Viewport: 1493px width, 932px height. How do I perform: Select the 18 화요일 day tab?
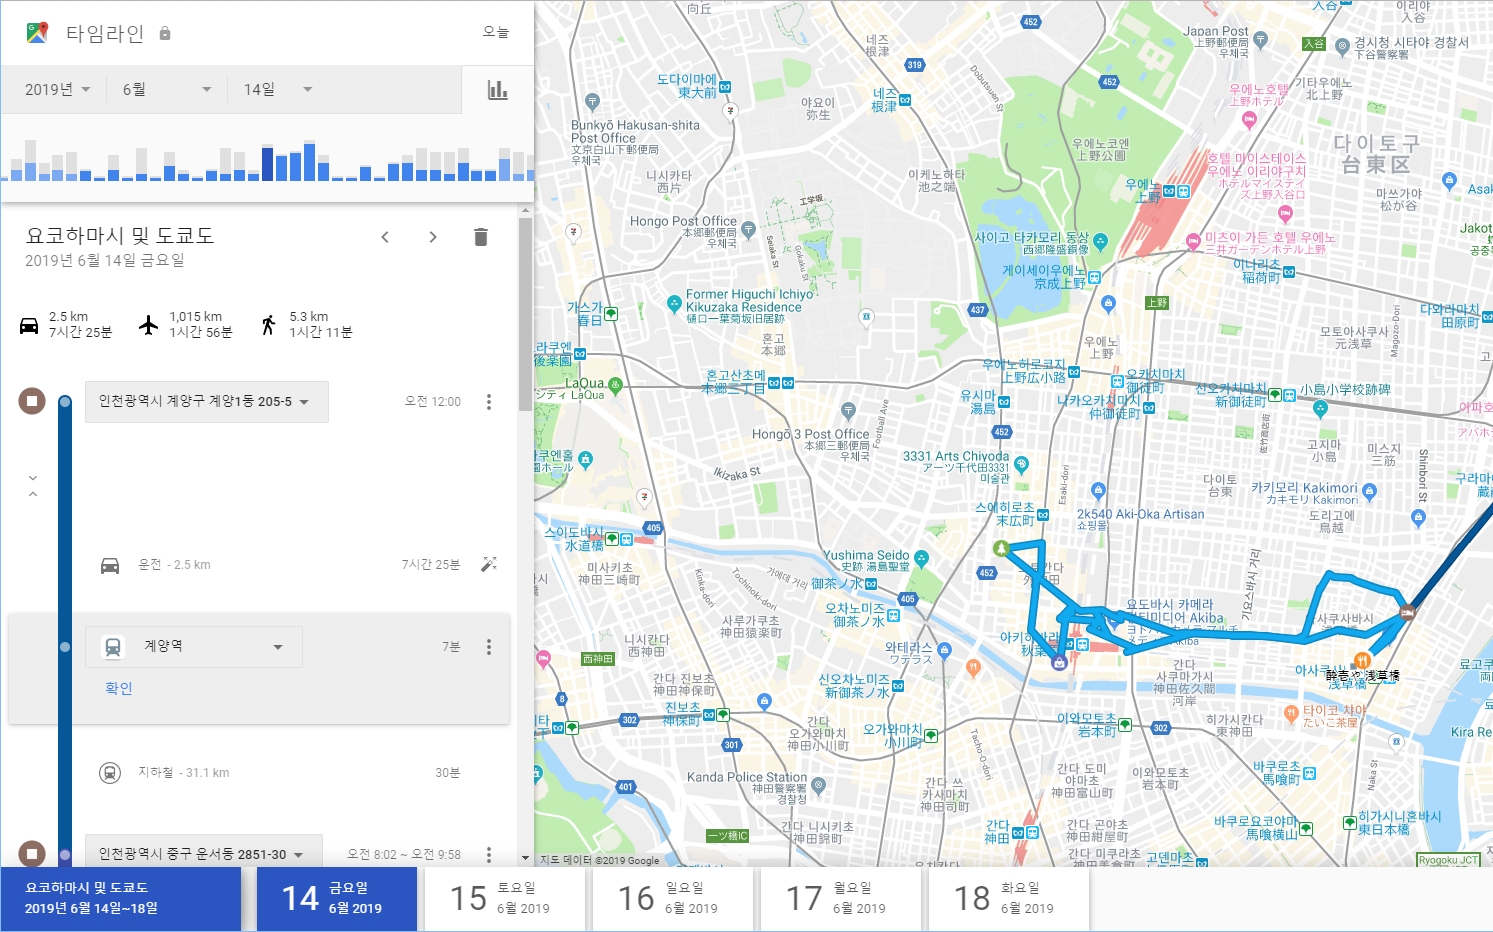click(x=1009, y=899)
